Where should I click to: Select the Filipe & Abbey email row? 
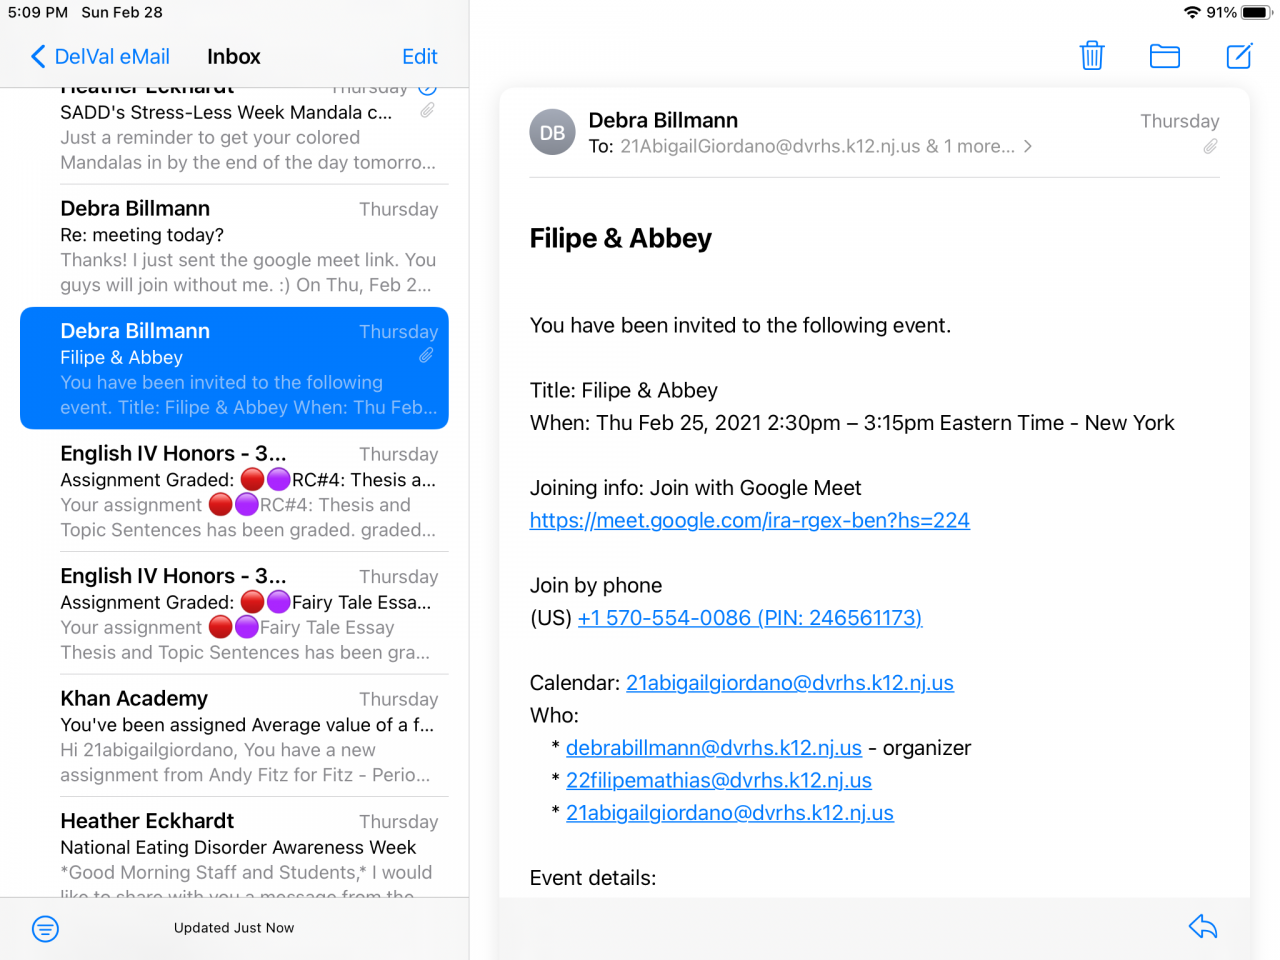pyautogui.click(x=234, y=368)
